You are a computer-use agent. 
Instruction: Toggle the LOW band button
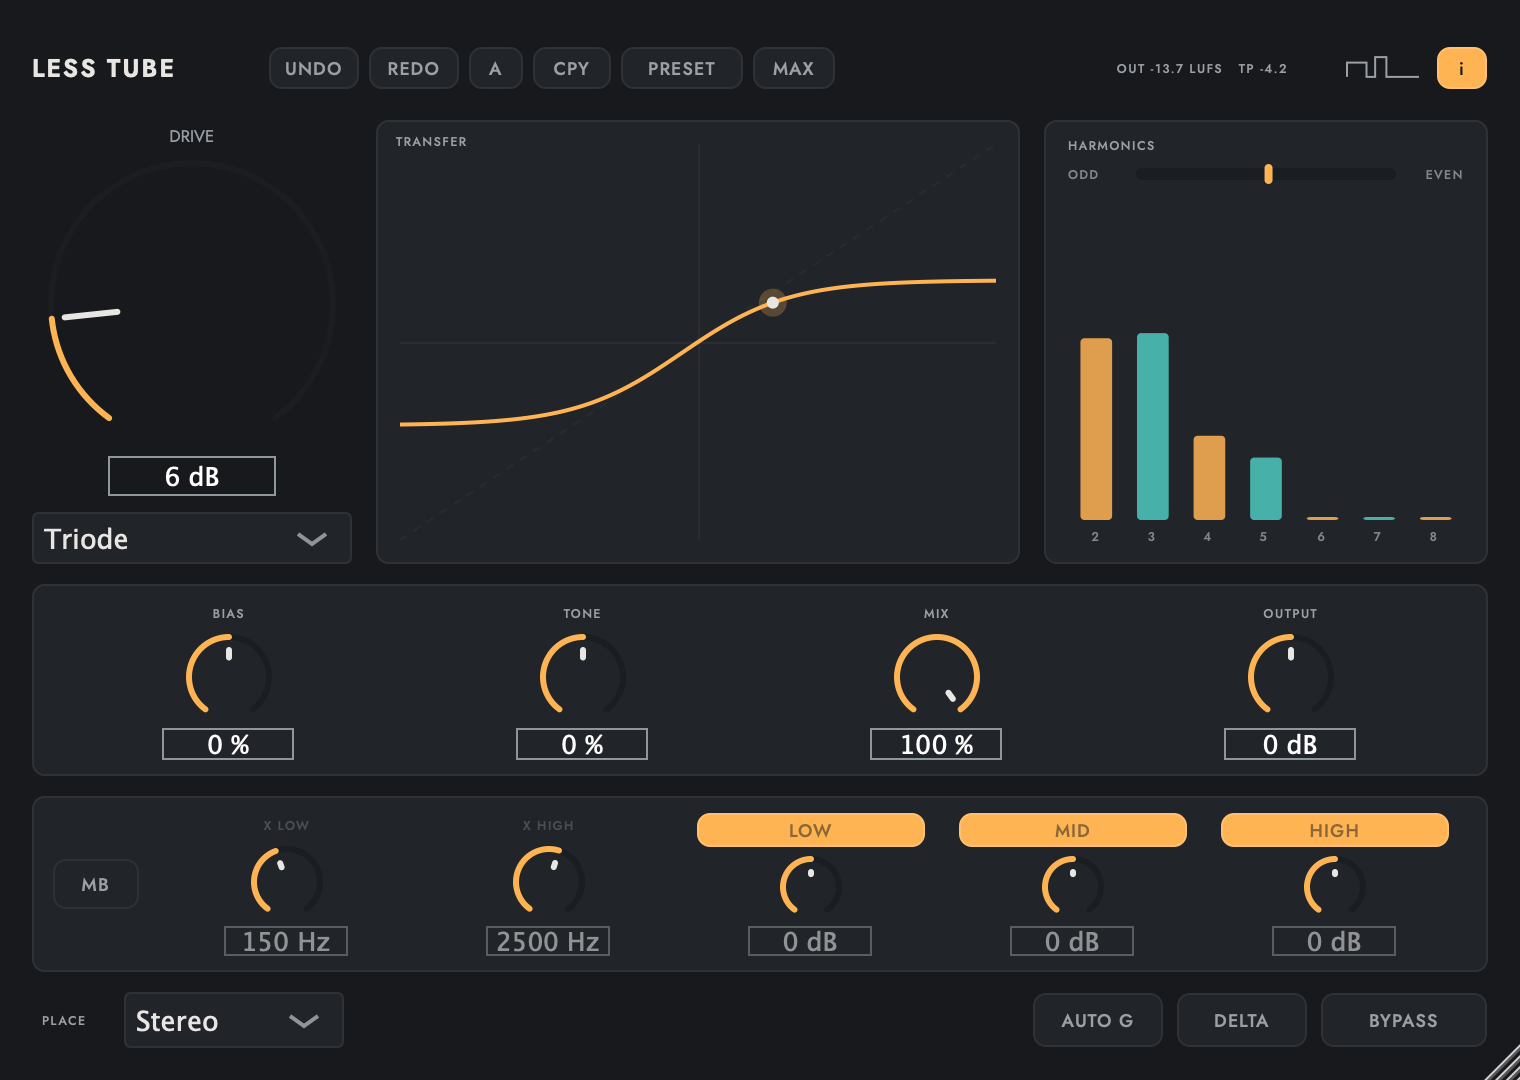810,830
